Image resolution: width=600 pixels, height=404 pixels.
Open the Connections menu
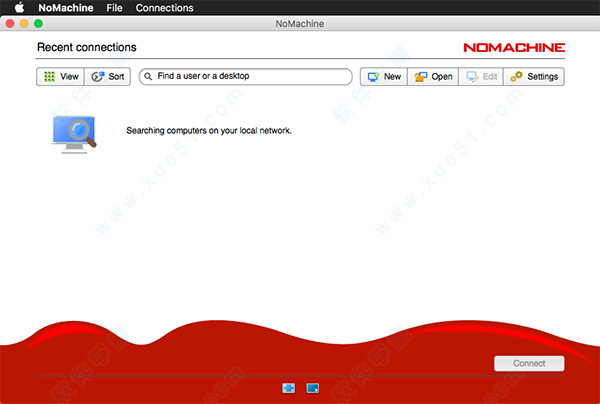point(165,8)
